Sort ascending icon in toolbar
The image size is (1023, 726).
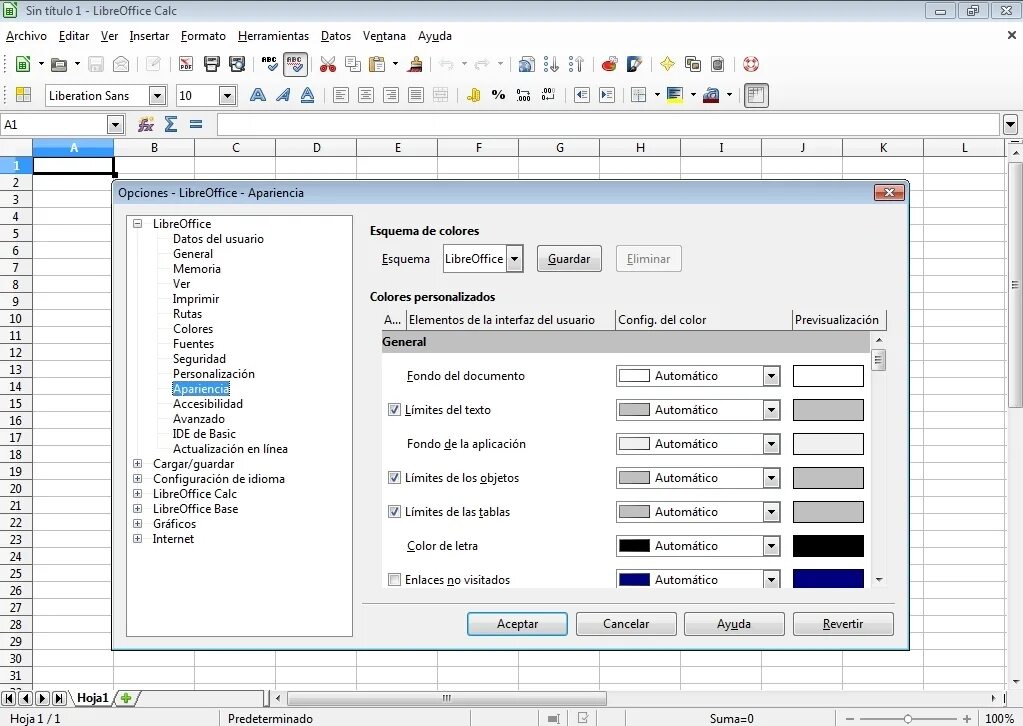tap(551, 64)
